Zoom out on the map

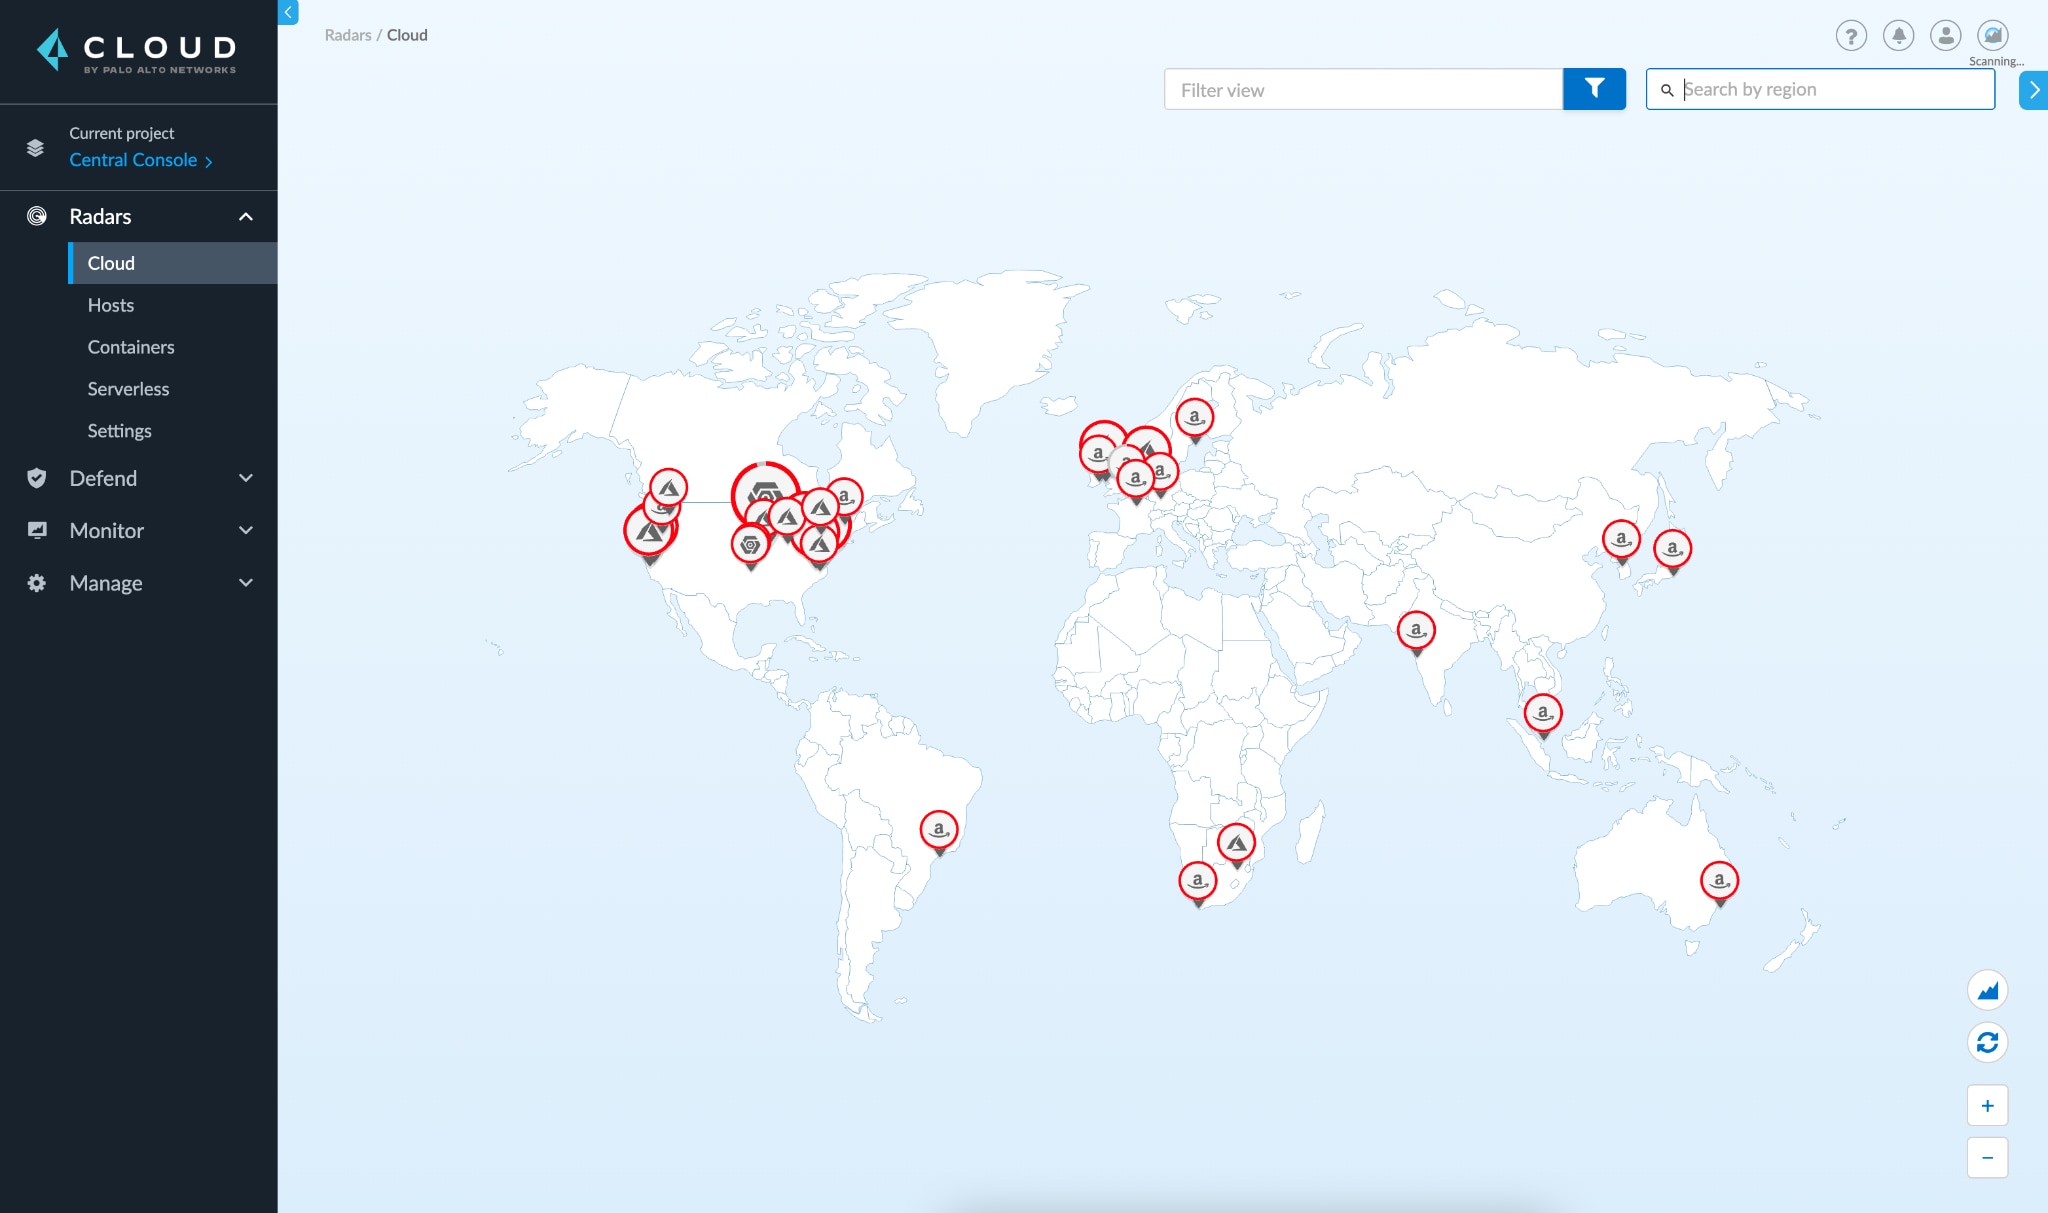tap(1987, 1157)
